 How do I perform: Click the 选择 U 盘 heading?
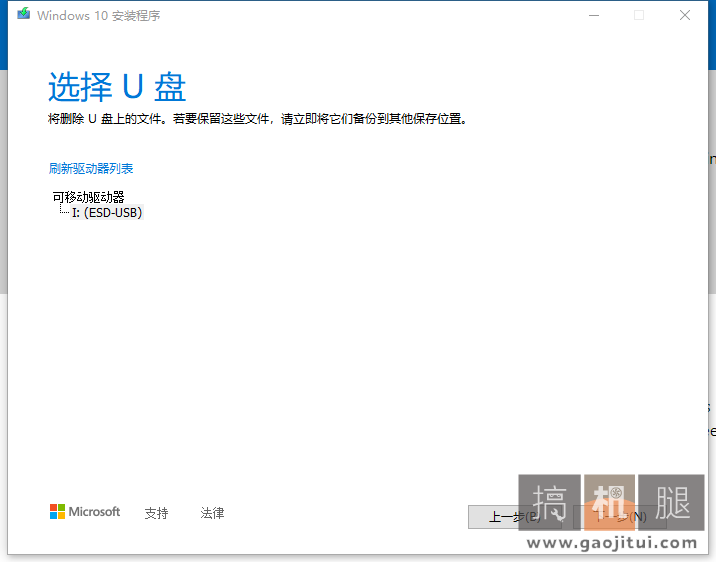click(117, 87)
